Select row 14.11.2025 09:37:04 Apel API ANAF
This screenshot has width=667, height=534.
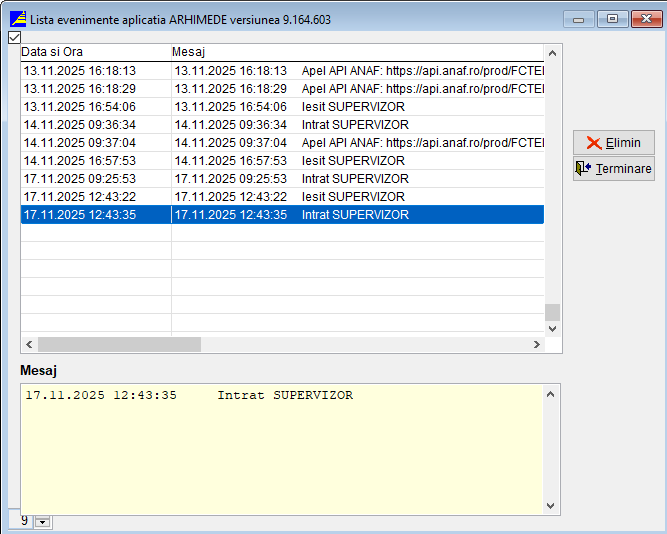(x=282, y=143)
